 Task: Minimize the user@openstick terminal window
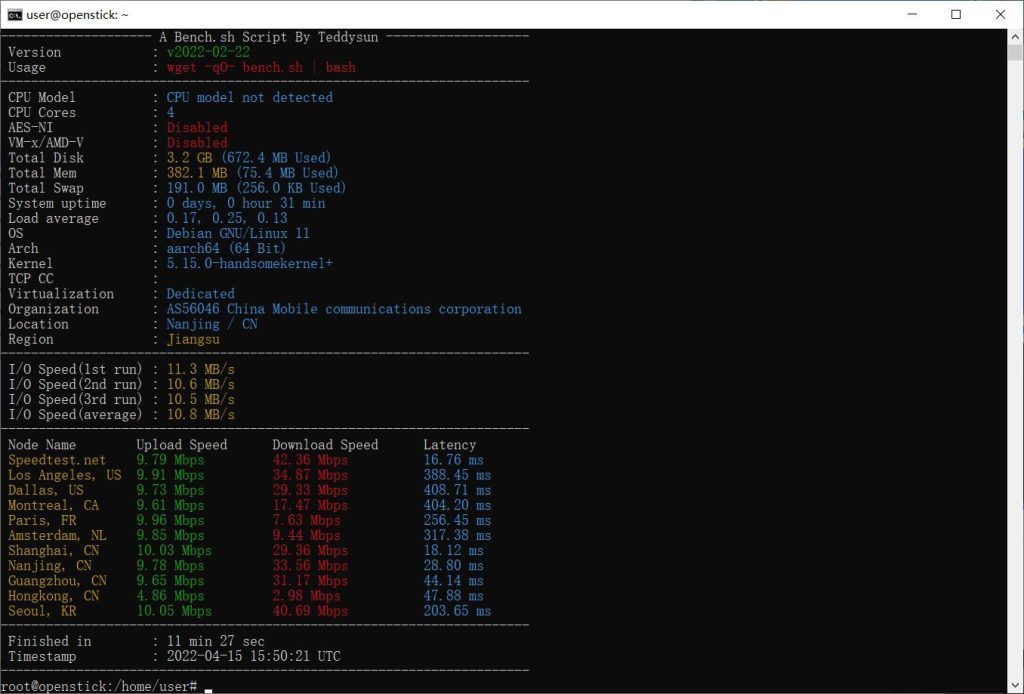coord(913,14)
